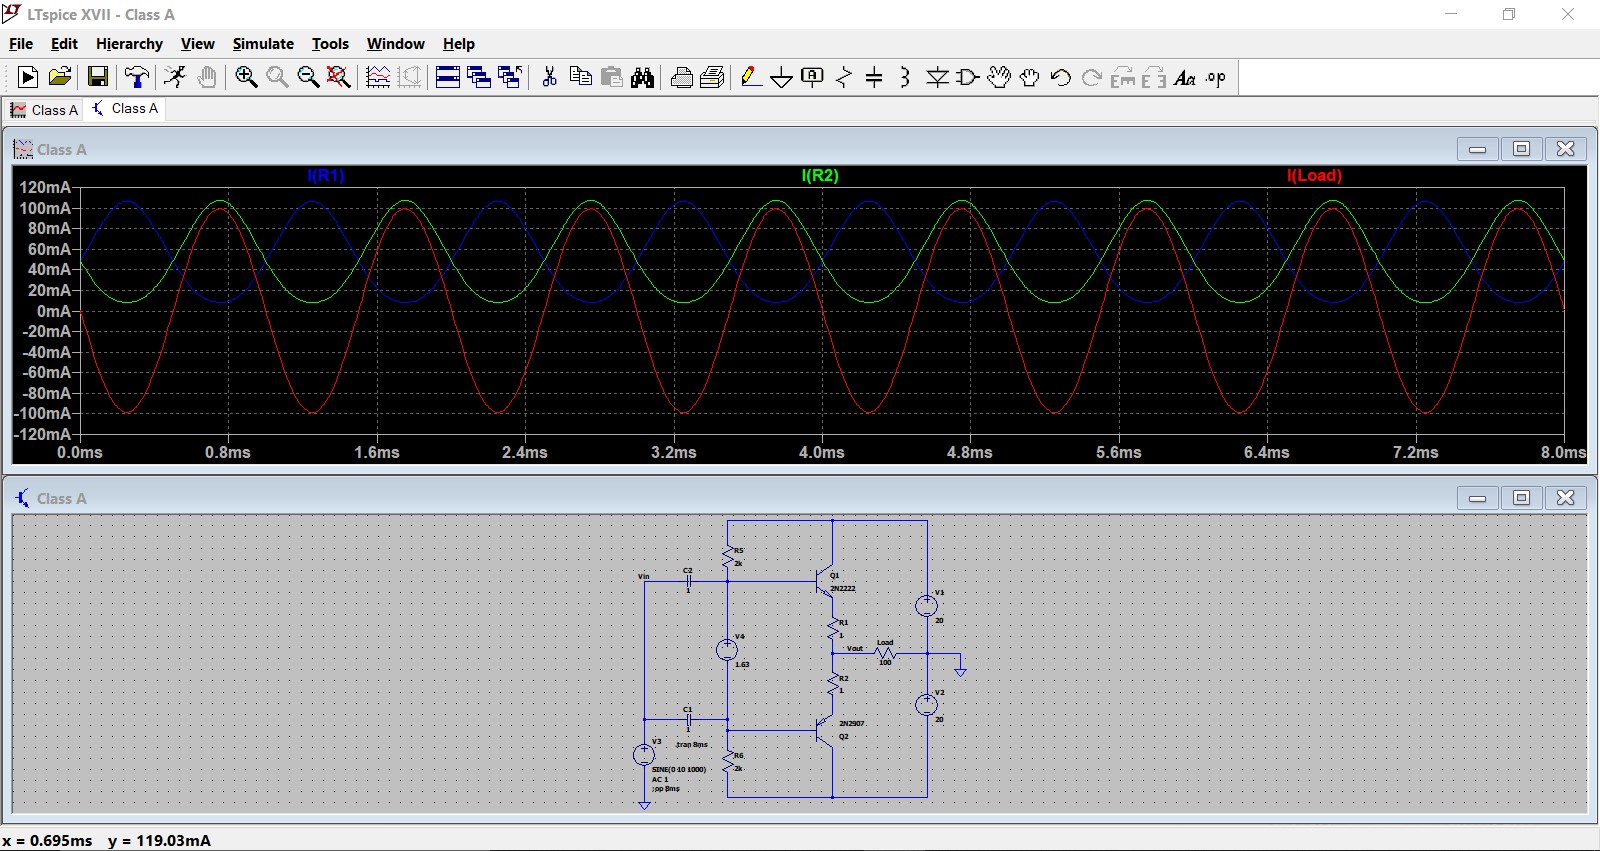Open the Simulate menu
Viewport: 1600px width, 851px height.
(263, 44)
